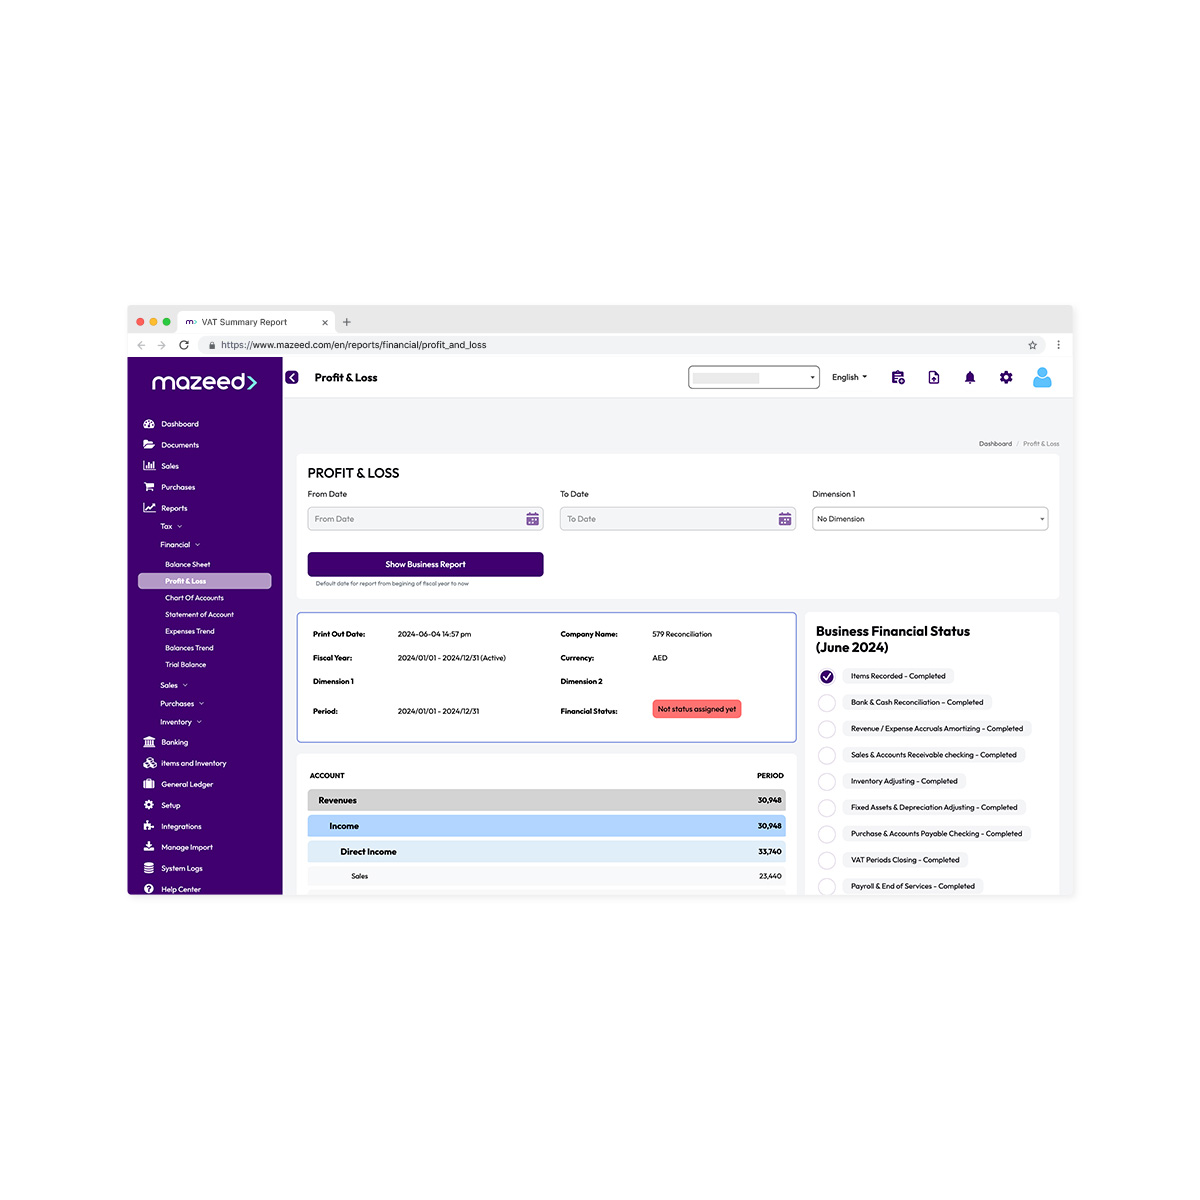
Task: Check Revenue / Expense Accruals Amortizing - Completed
Action: [827, 729]
